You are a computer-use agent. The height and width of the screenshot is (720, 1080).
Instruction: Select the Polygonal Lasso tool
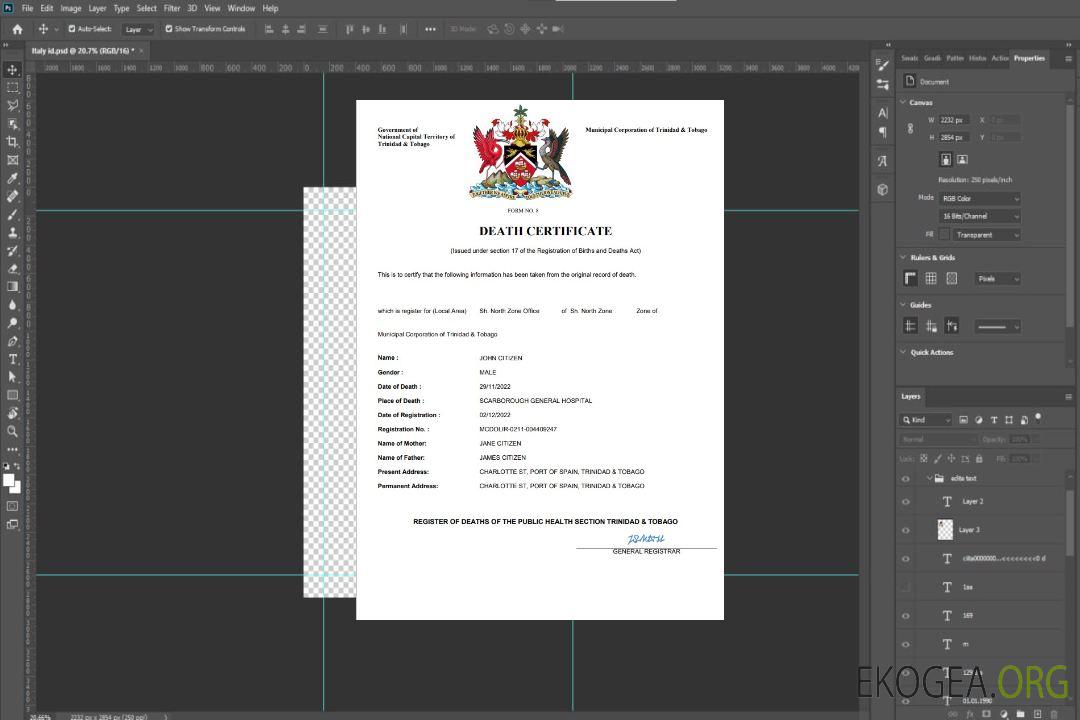pos(12,105)
